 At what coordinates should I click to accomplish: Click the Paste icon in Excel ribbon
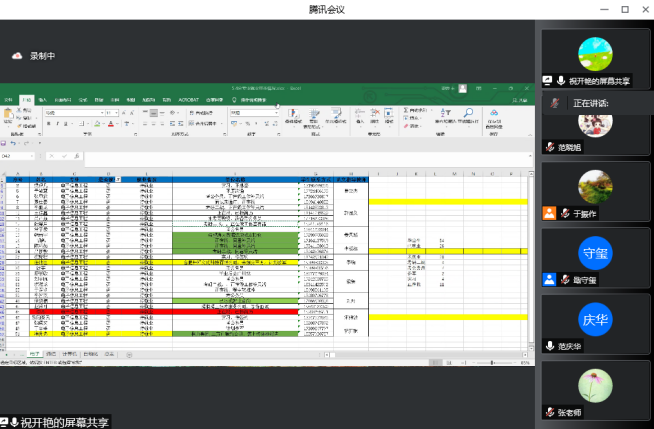[x=9, y=117]
